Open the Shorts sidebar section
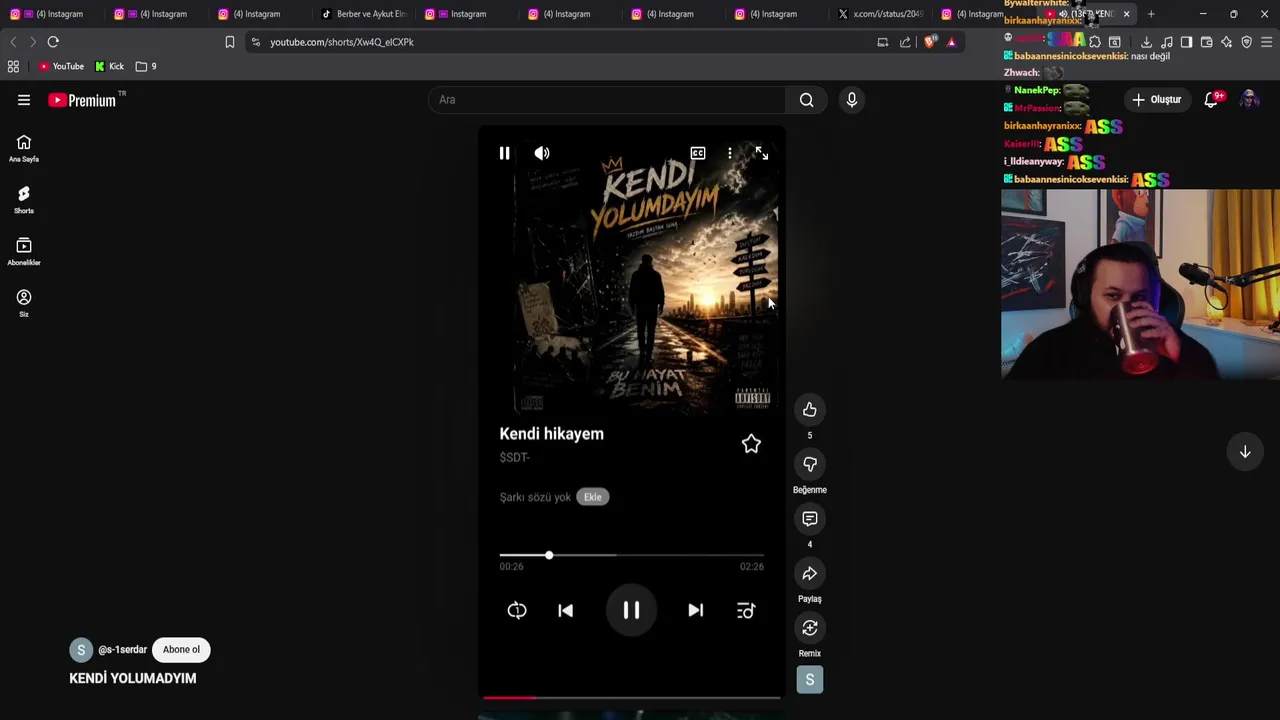This screenshot has height=720, width=1280. [24, 200]
